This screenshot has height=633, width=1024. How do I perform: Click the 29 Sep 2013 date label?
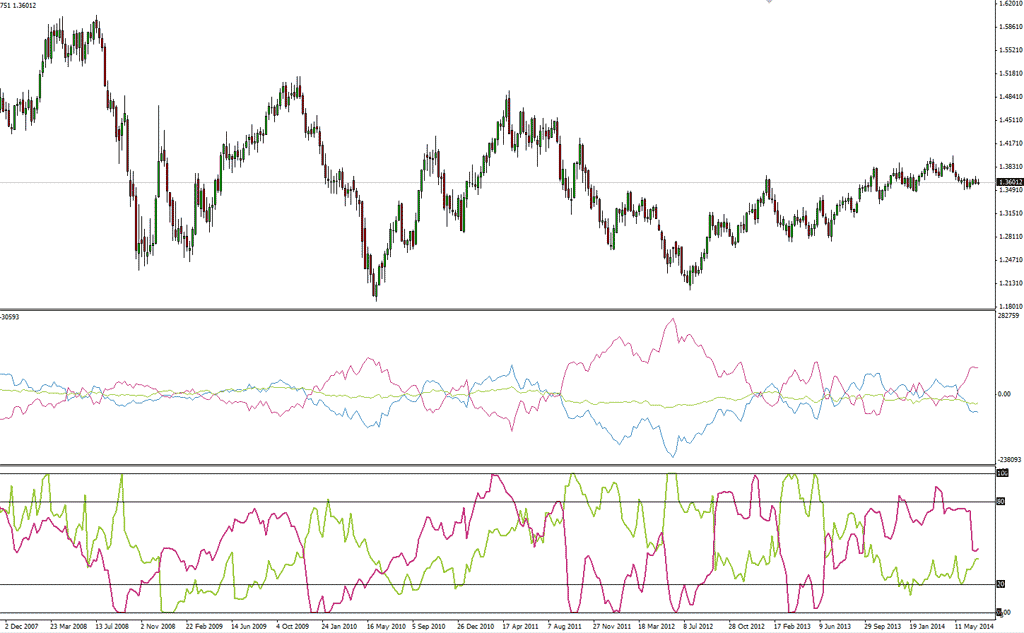[882, 626]
